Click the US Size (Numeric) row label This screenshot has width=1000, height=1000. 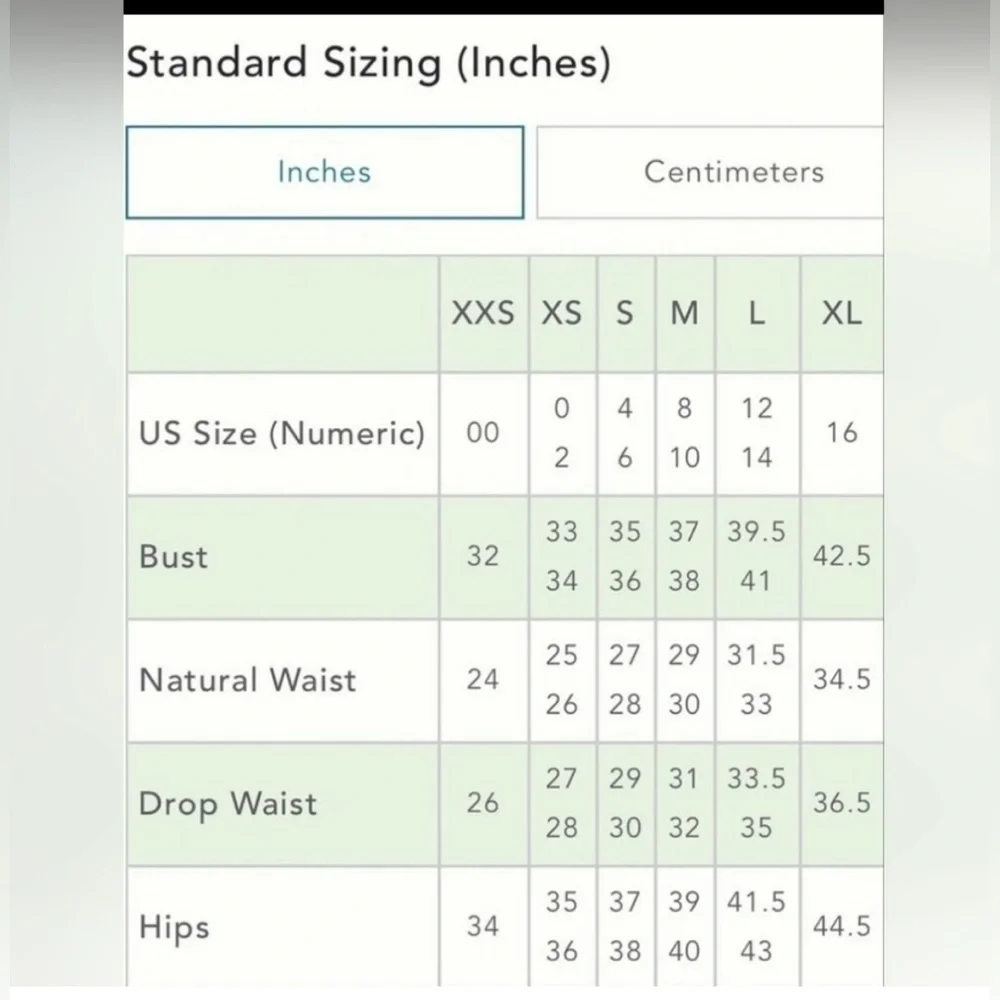(282, 434)
